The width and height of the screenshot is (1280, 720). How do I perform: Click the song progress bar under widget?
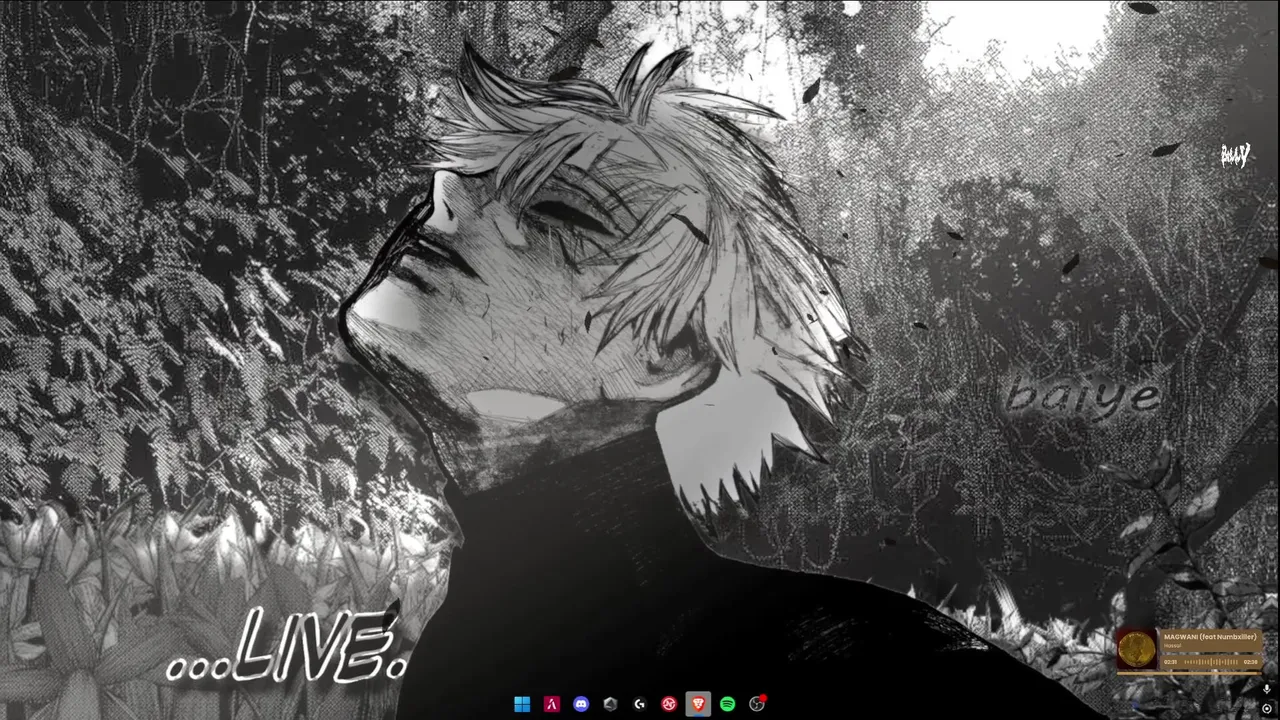point(1189,673)
